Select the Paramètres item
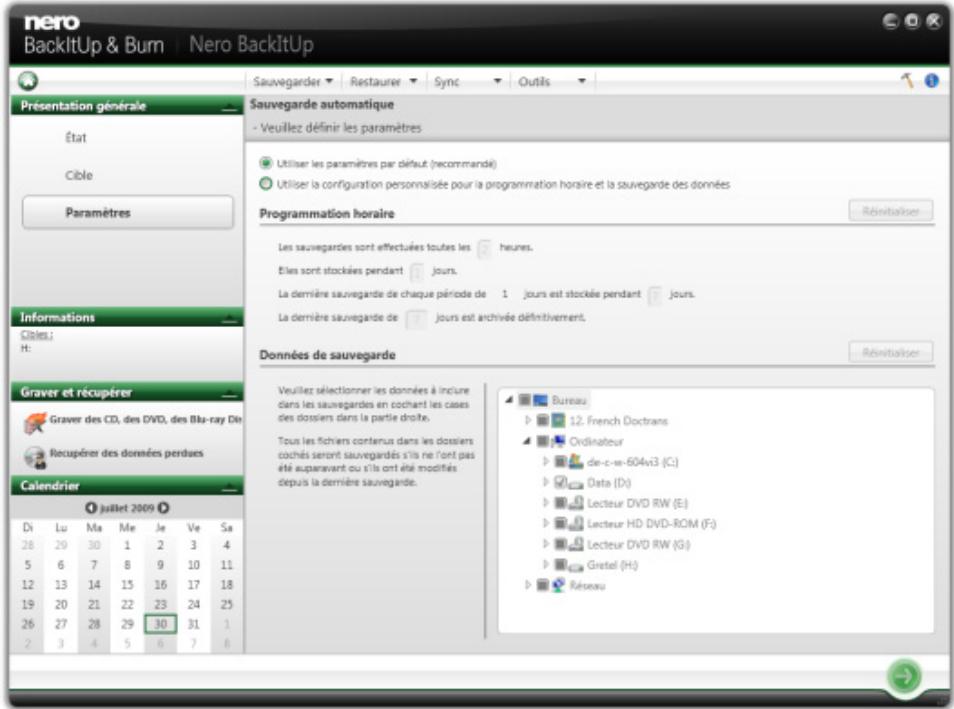This screenshot has height=709, width=954. pyautogui.click(x=128, y=212)
